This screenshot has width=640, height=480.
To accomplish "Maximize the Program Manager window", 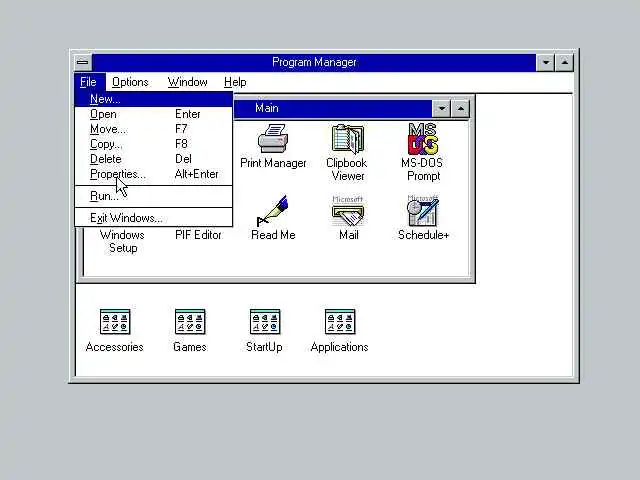I will coord(564,62).
